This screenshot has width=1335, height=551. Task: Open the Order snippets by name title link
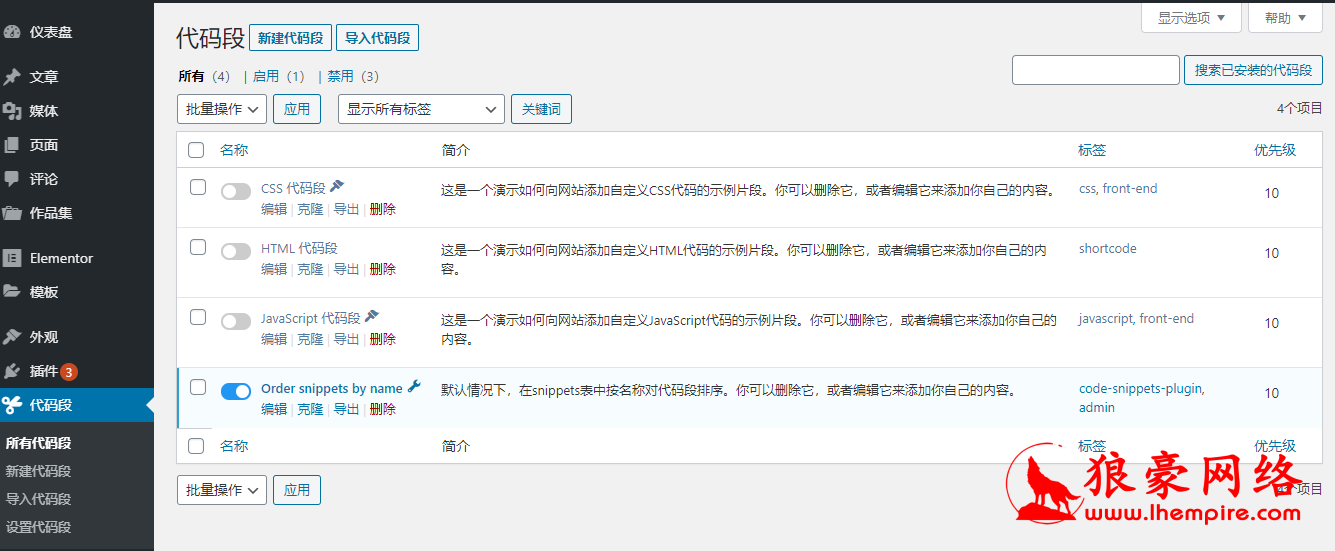point(332,388)
